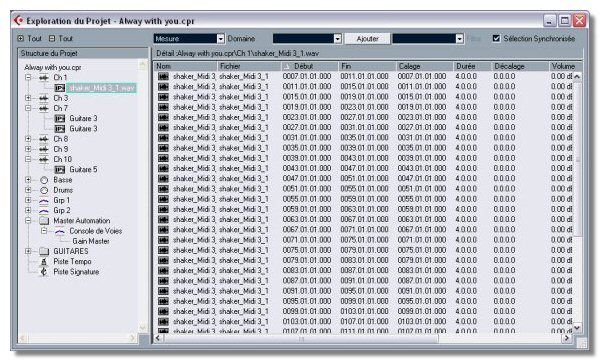Sort by the Fichier column header
Image resolution: width=600 pixels, height=361 pixels.
tap(249, 67)
